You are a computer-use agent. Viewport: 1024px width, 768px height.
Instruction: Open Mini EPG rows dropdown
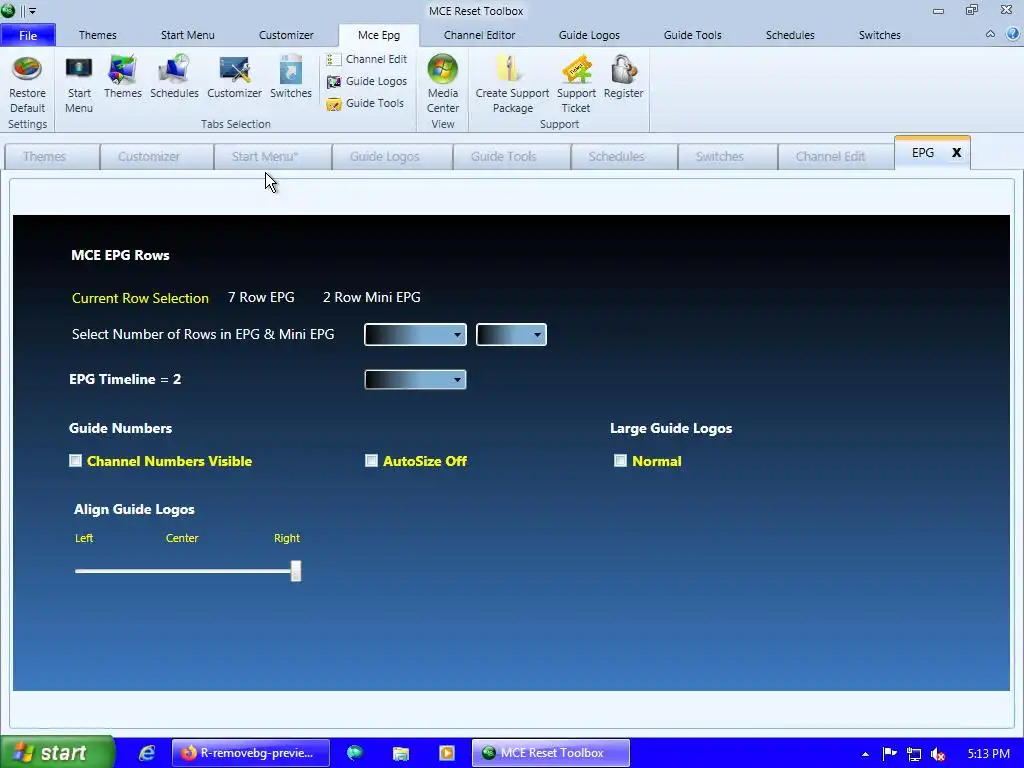(511, 334)
